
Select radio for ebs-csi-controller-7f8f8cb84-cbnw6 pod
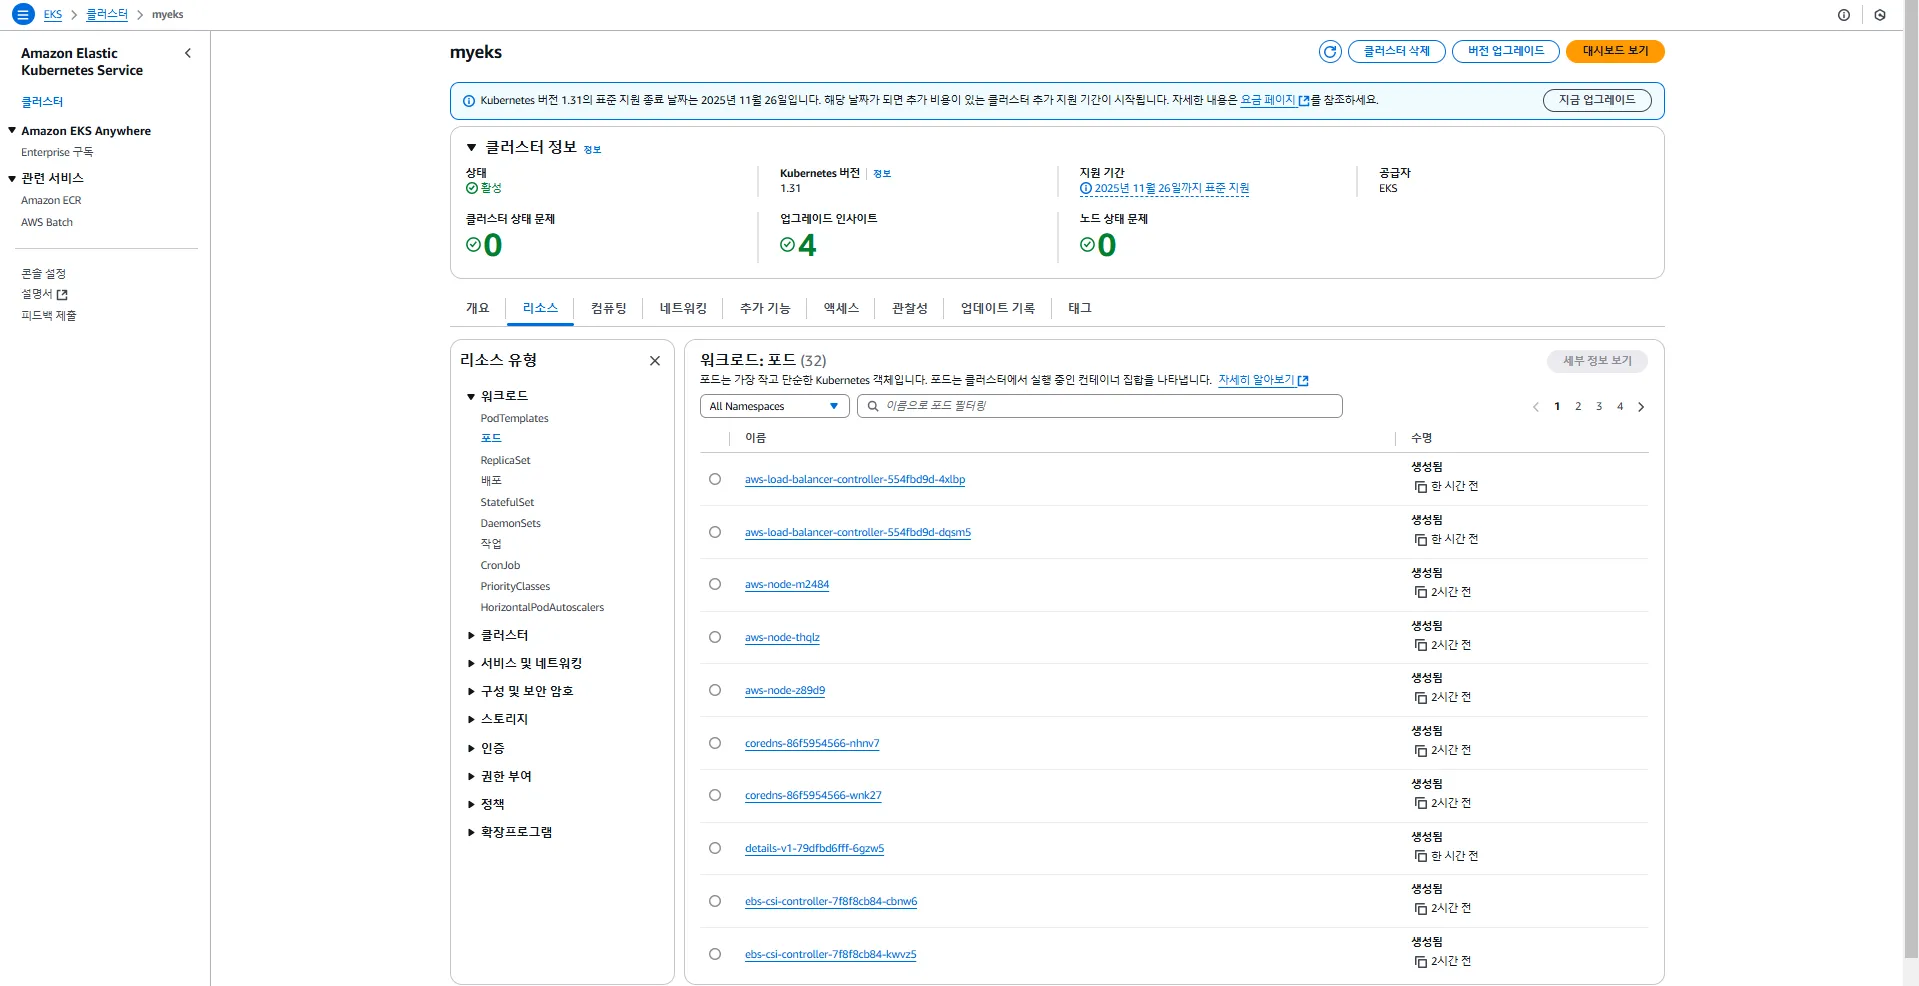[x=715, y=901]
